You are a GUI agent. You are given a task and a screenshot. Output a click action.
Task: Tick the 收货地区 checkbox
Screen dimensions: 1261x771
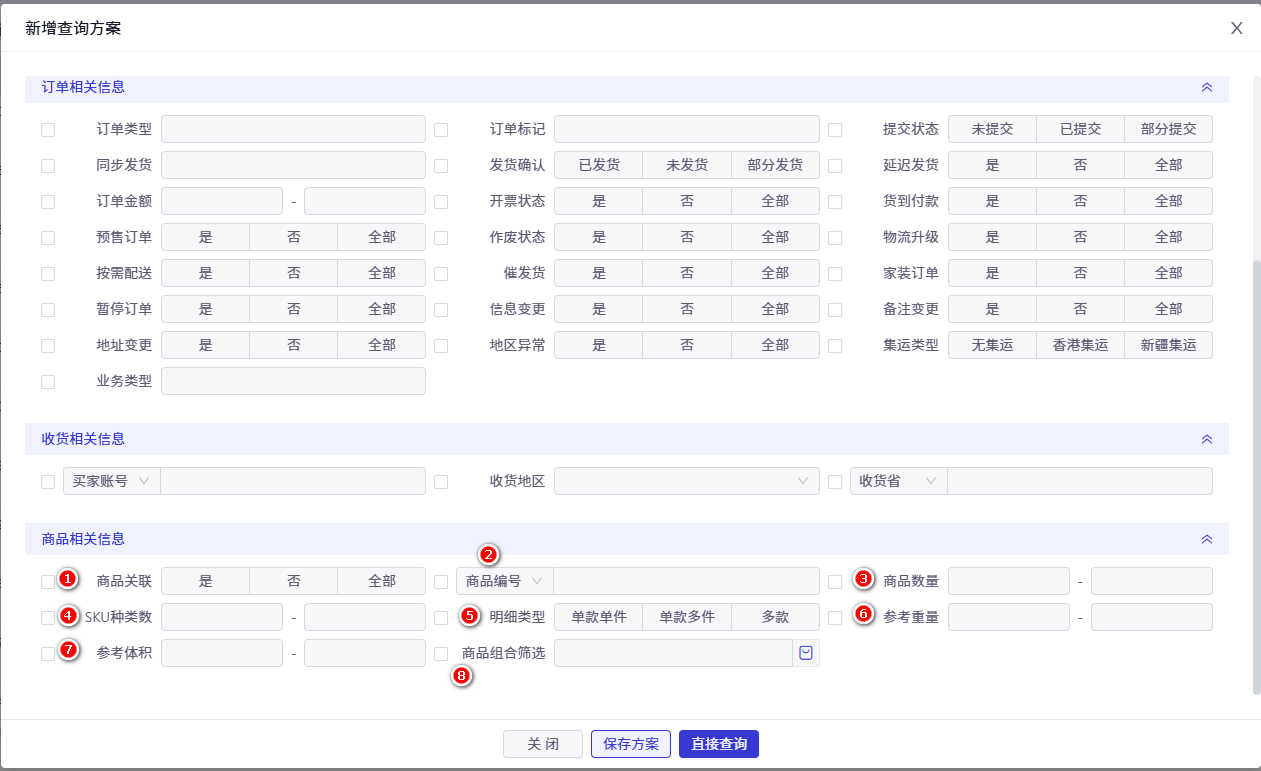(441, 482)
